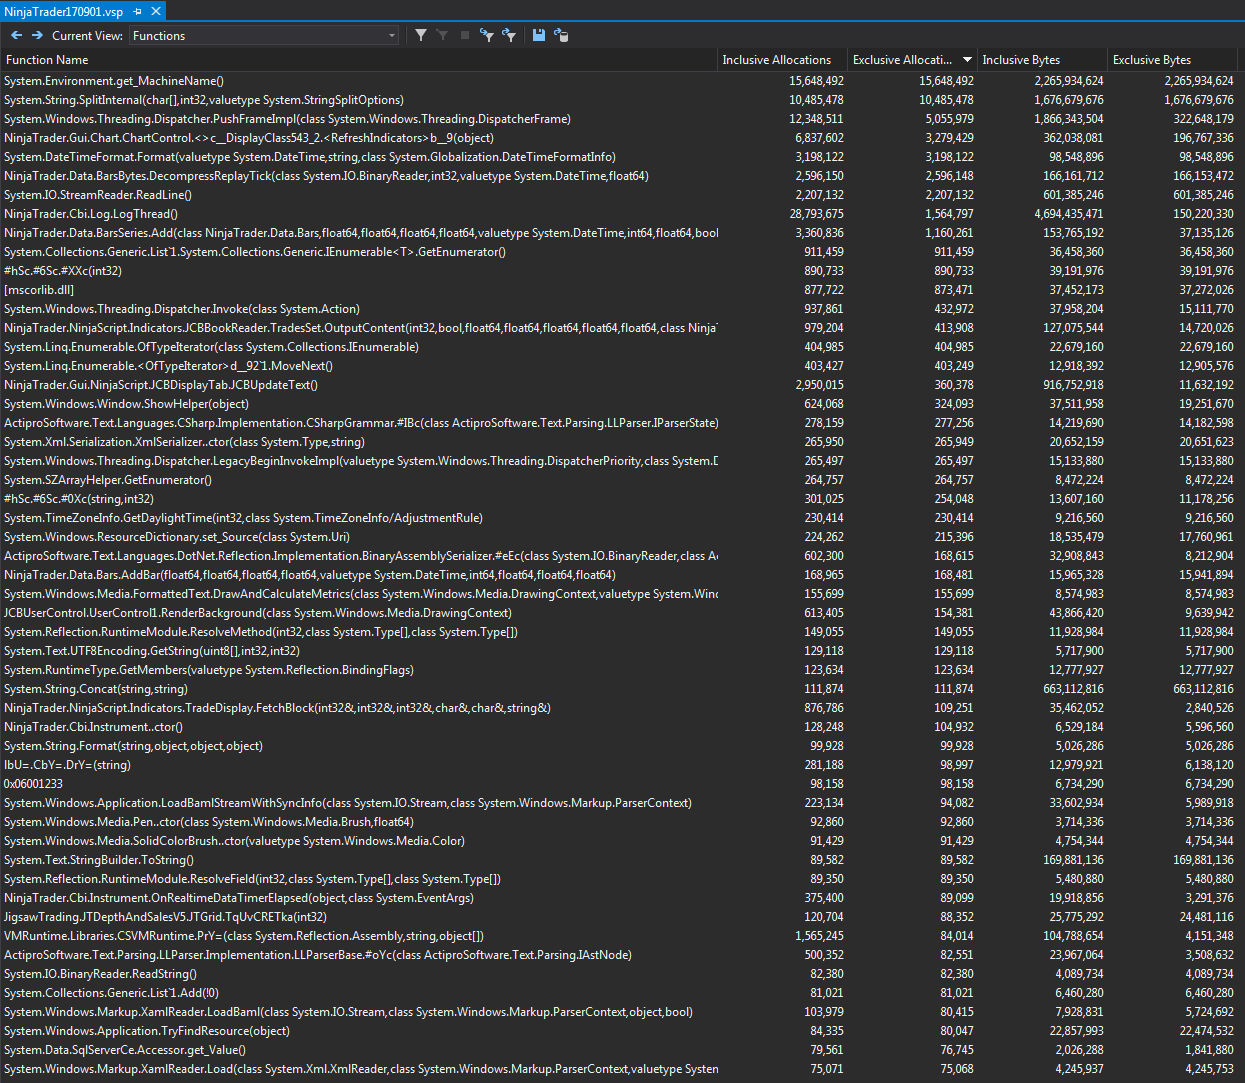
Task: Select SqlServerCe.Accessor.get_Value() row
Action: point(620,1050)
